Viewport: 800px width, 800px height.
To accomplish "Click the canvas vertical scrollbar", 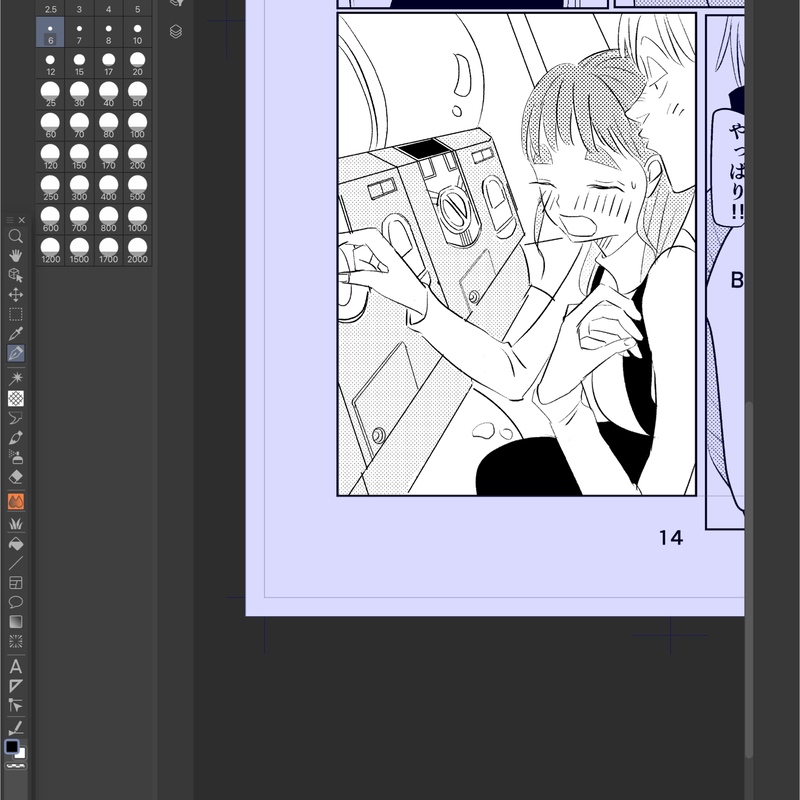I will (749, 580).
